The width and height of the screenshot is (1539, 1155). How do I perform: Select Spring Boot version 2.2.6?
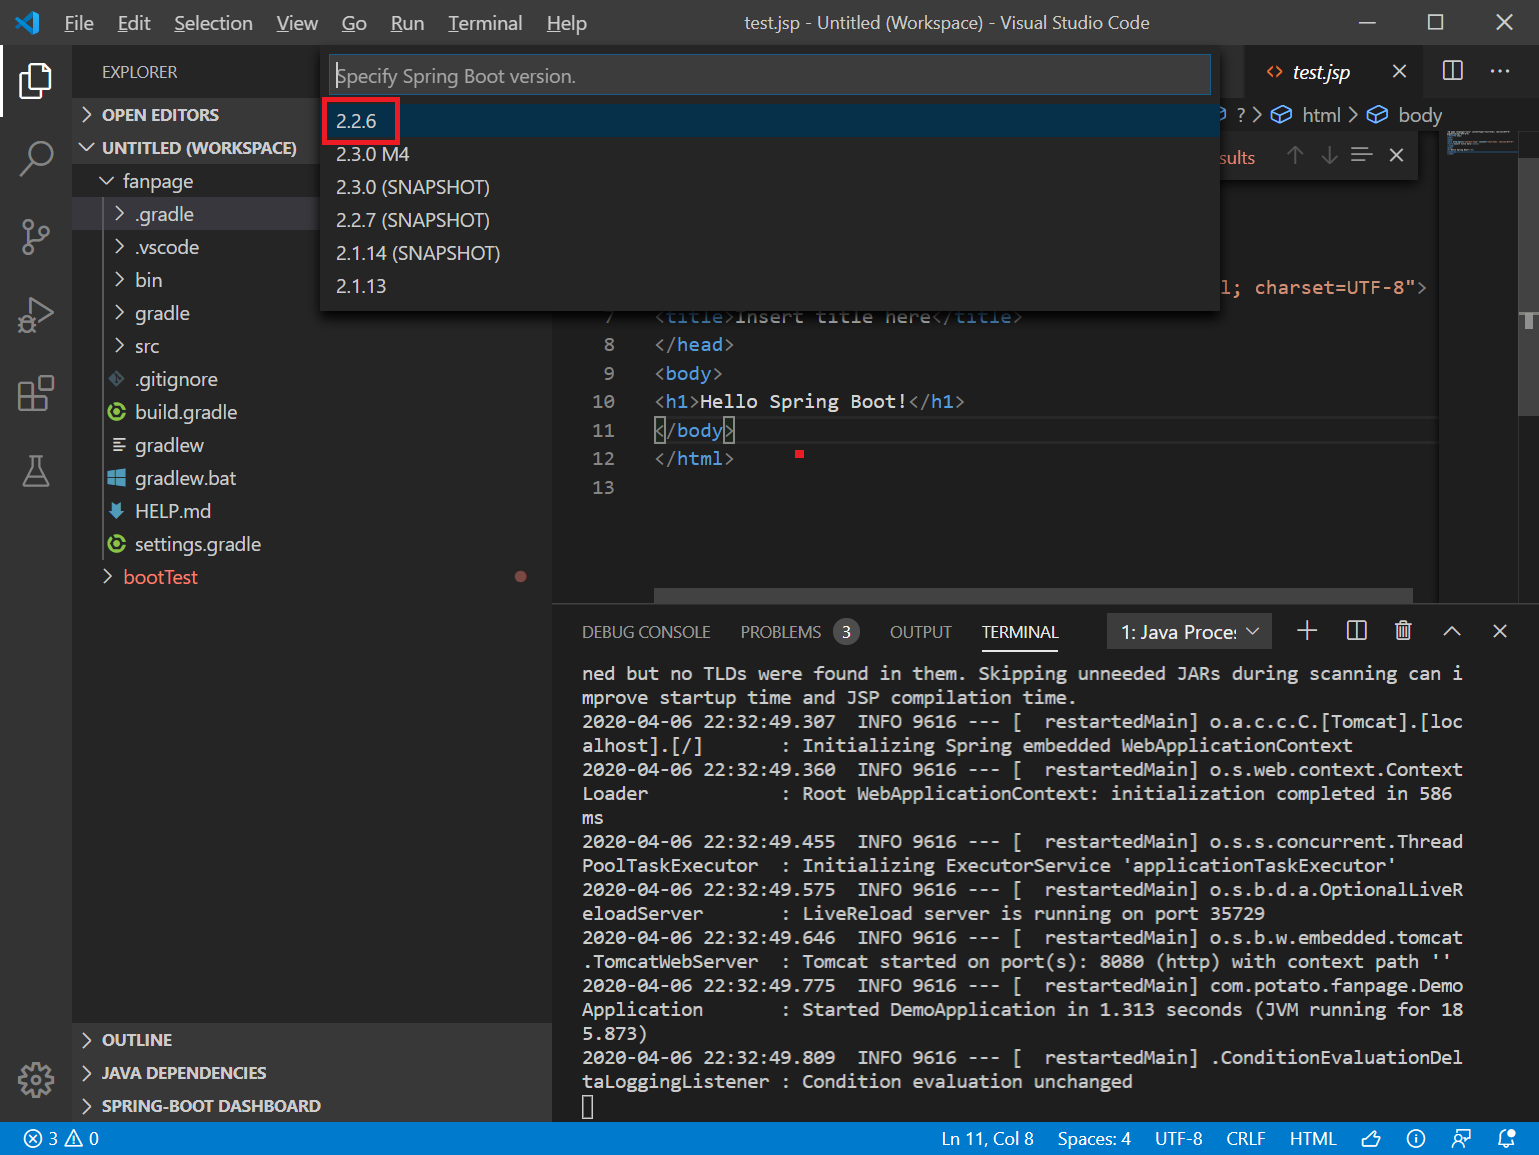(770, 121)
